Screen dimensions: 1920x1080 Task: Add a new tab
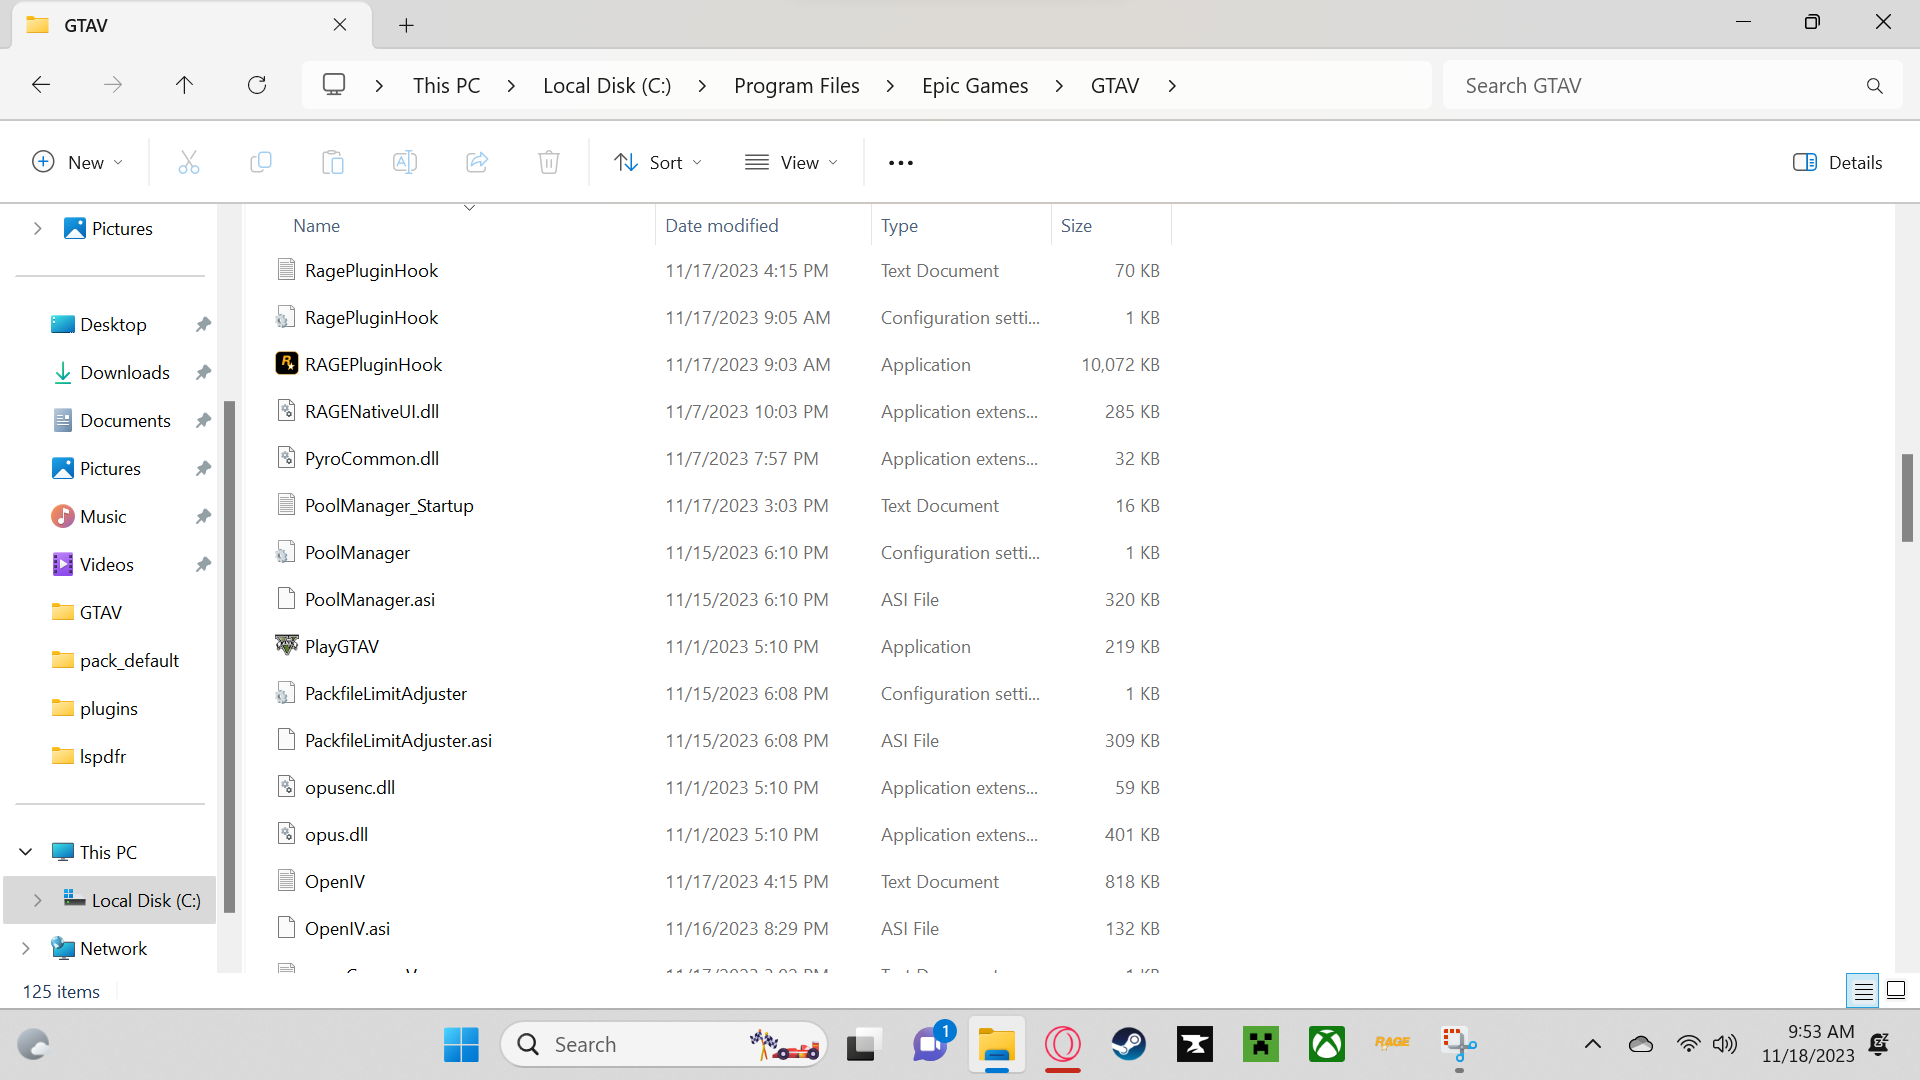coord(406,25)
